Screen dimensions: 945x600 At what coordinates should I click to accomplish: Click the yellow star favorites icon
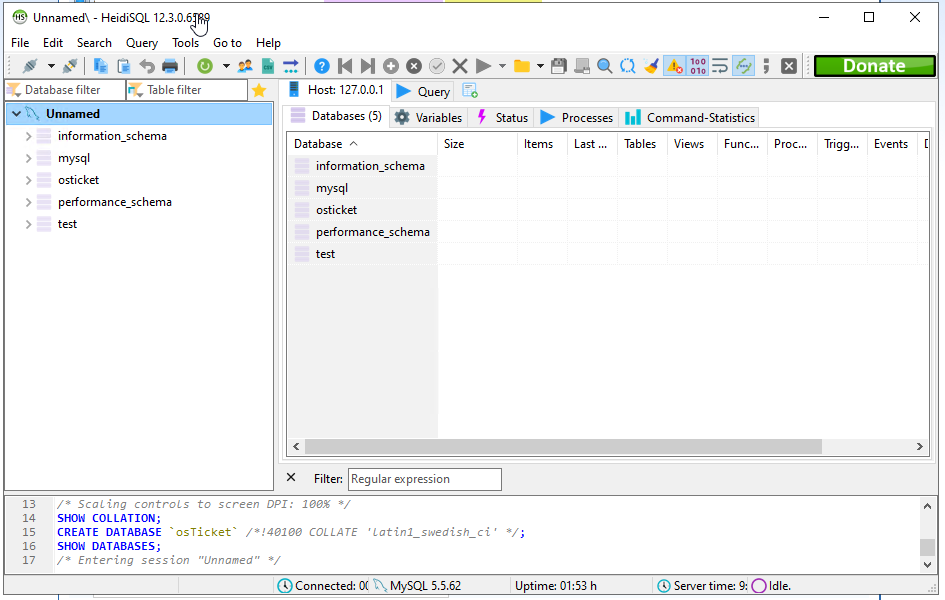pyautogui.click(x=259, y=90)
